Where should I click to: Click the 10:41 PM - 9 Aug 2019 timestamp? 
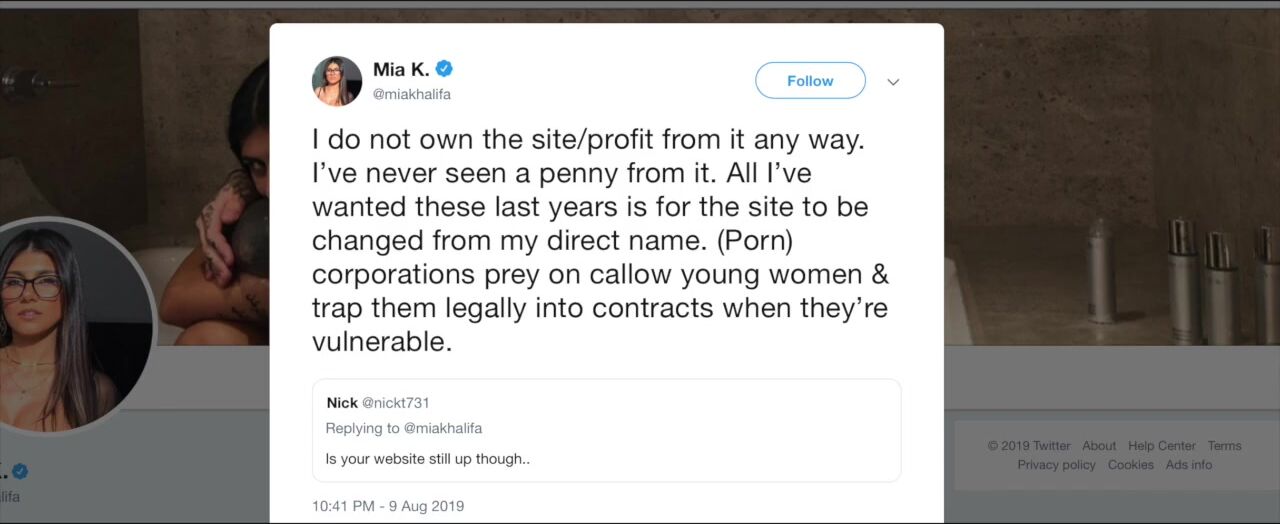(388, 506)
